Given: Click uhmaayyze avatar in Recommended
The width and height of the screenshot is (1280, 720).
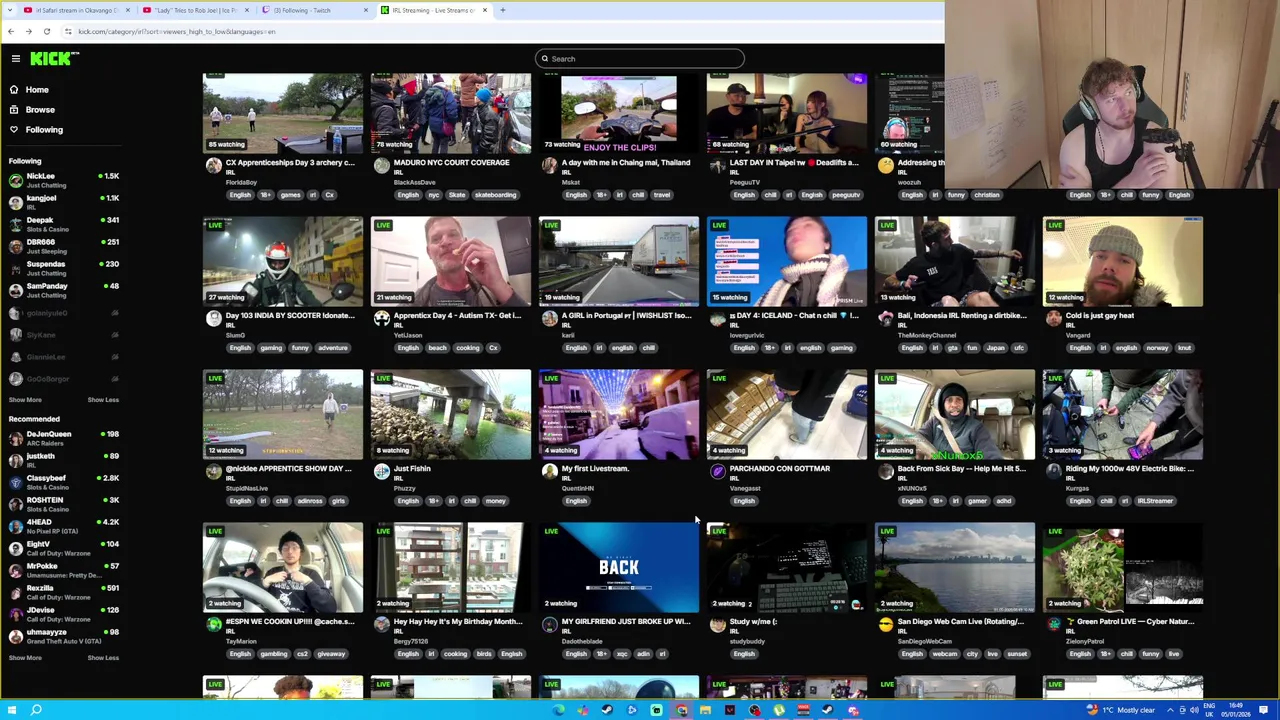Looking at the screenshot, I should point(15,636).
